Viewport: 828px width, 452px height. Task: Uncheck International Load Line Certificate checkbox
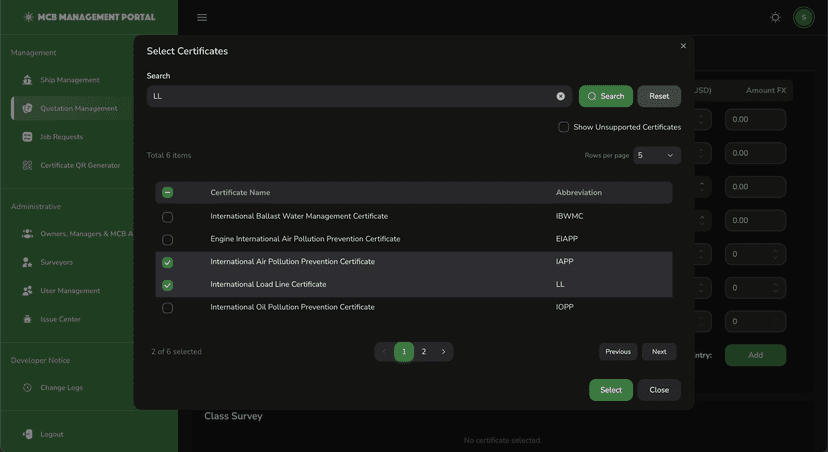click(167, 285)
